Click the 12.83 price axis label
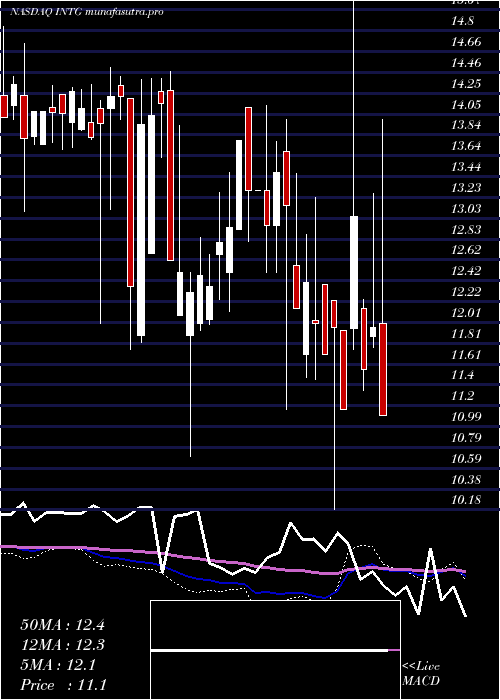 point(467,230)
